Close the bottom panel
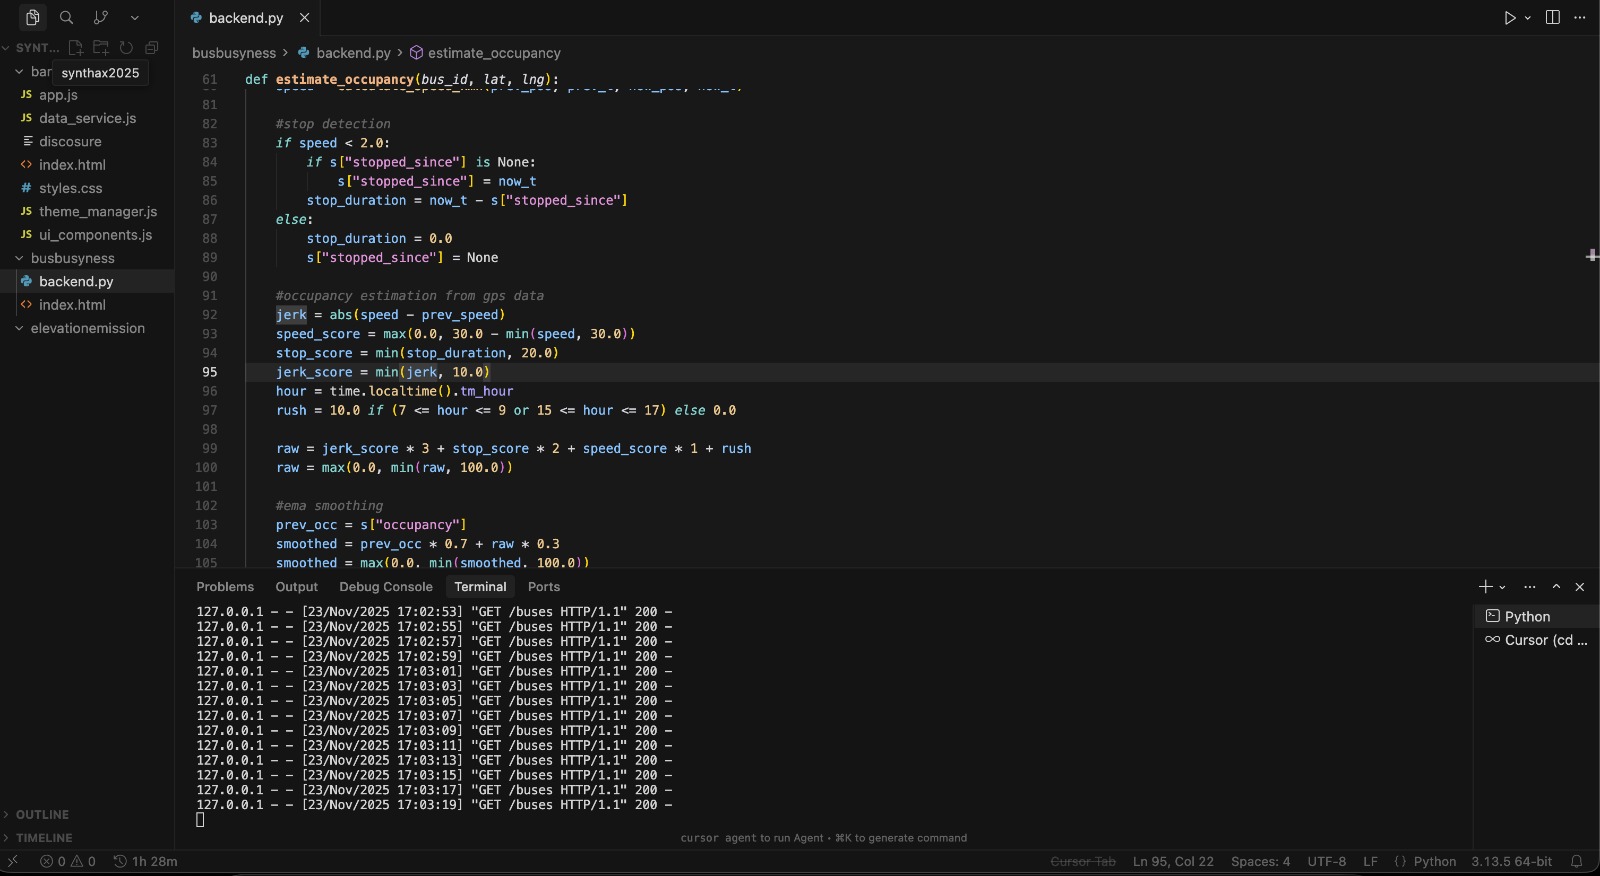This screenshot has height=876, width=1600. [x=1580, y=587]
